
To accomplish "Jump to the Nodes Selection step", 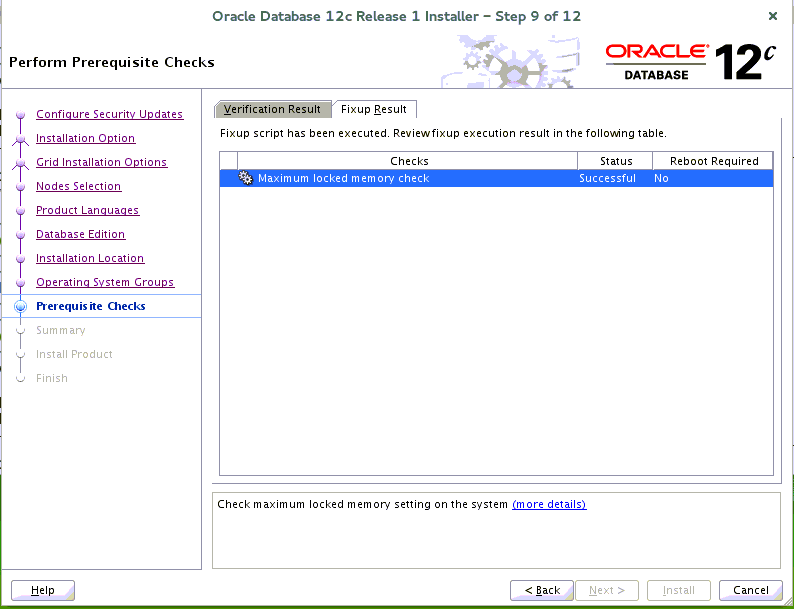I will point(78,186).
